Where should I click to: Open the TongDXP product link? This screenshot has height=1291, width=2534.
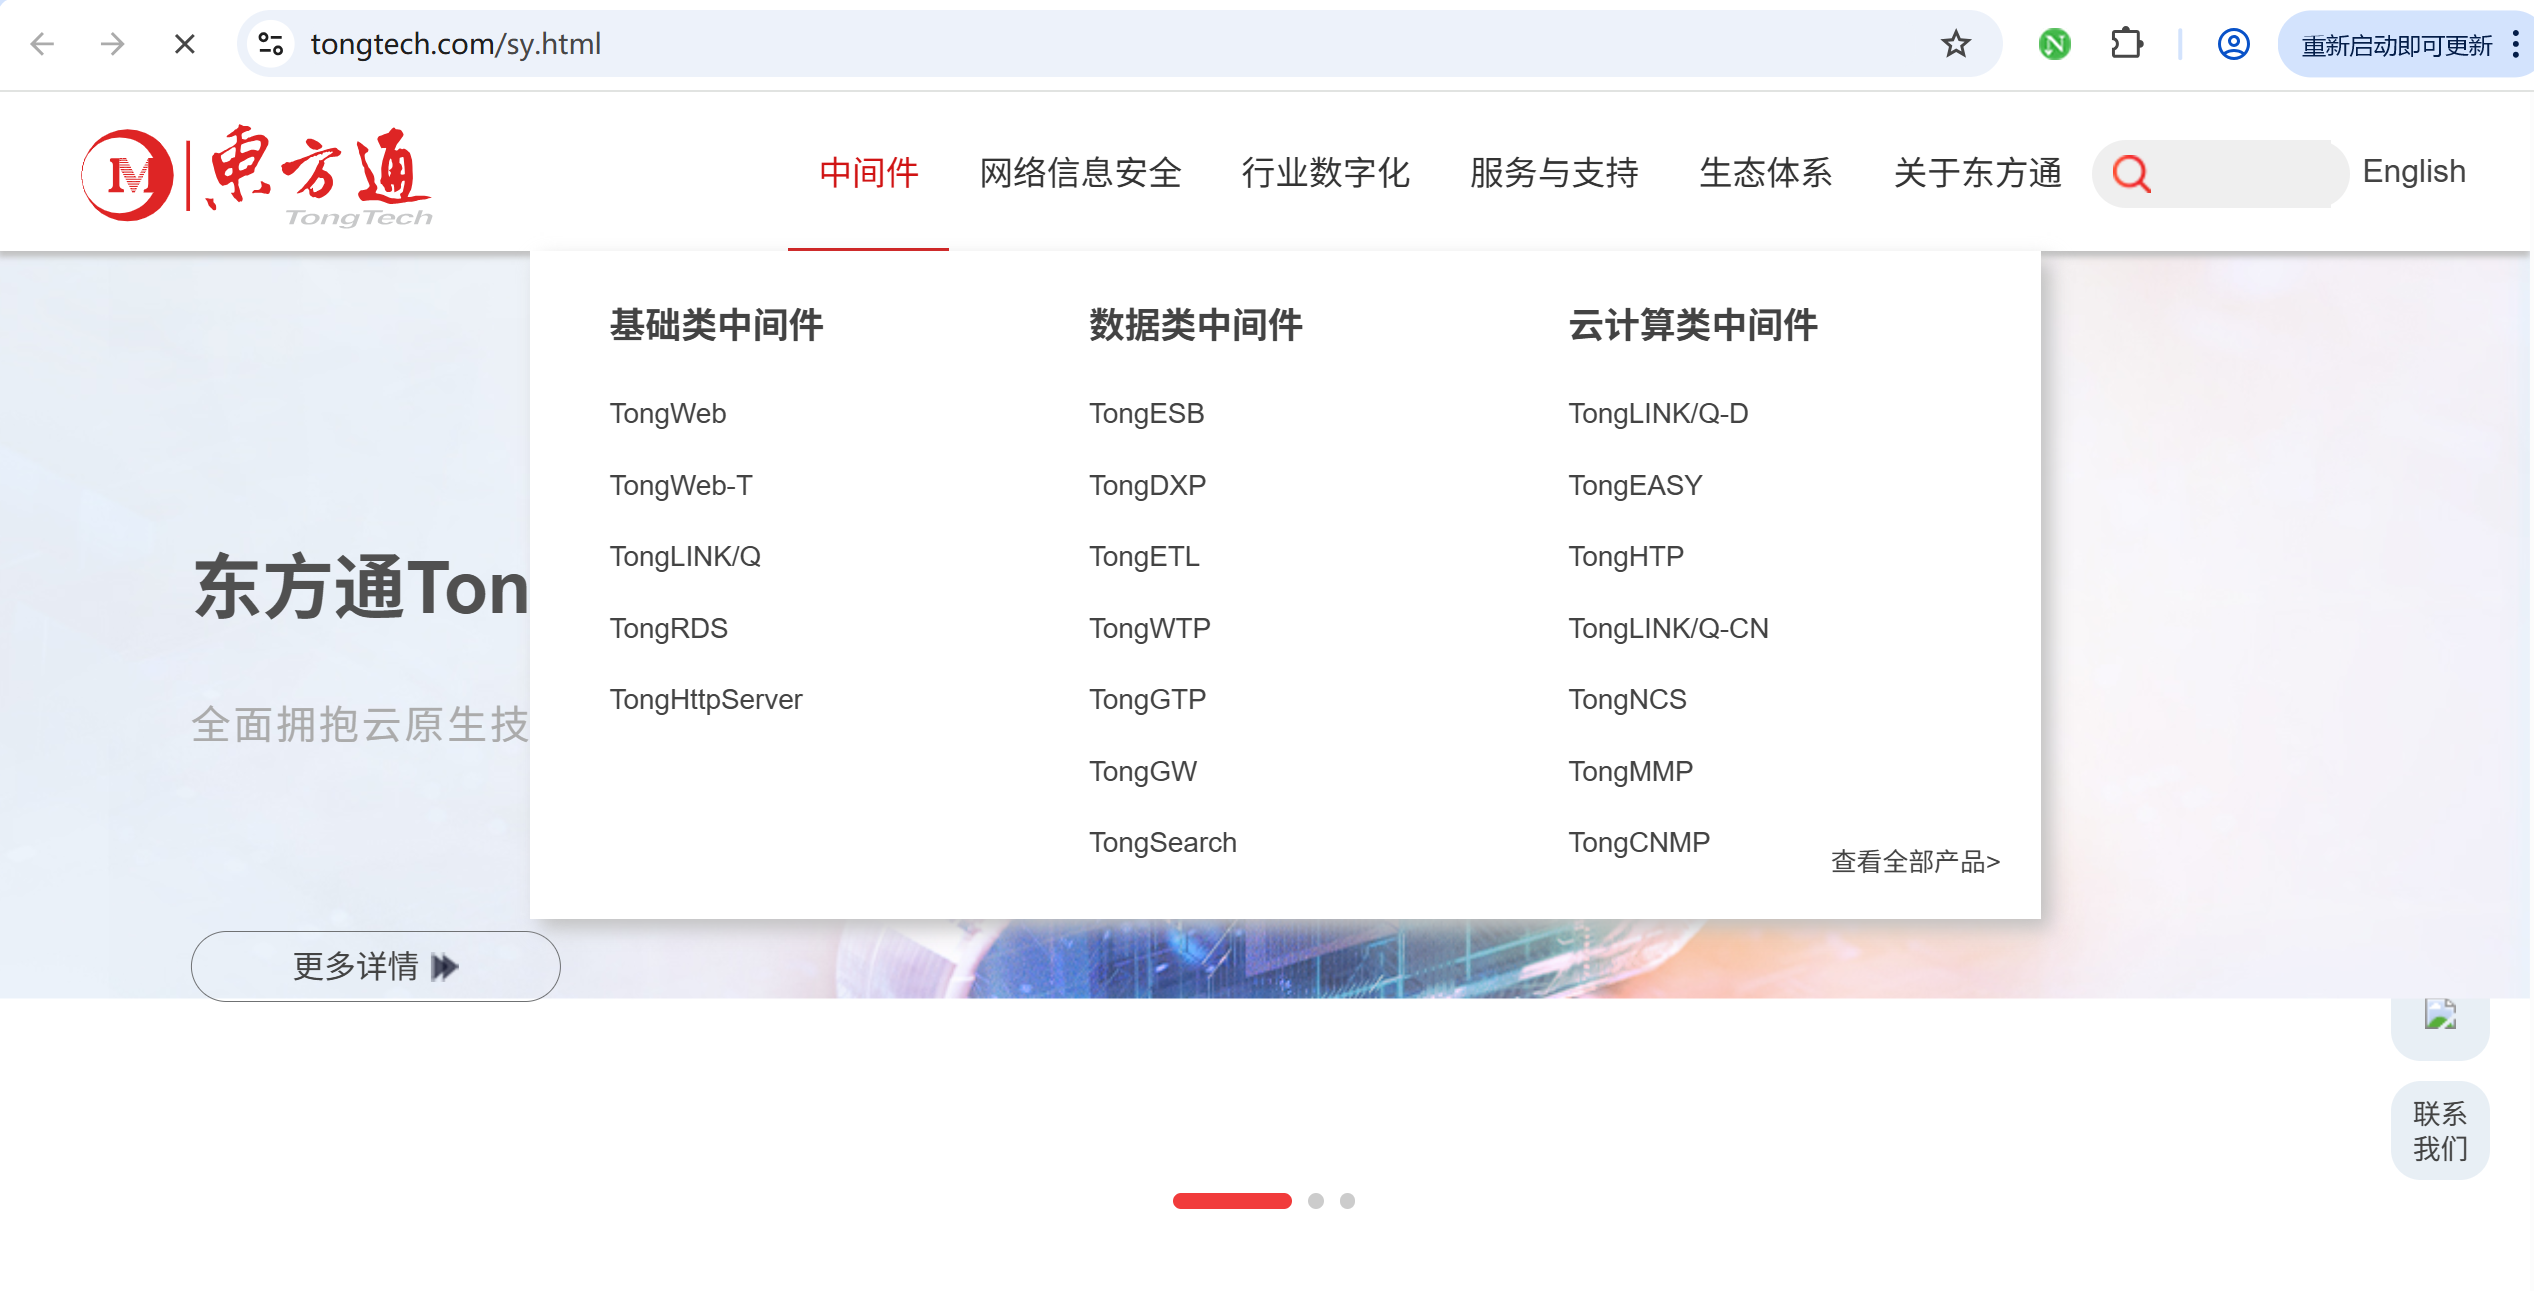pos(1147,485)
